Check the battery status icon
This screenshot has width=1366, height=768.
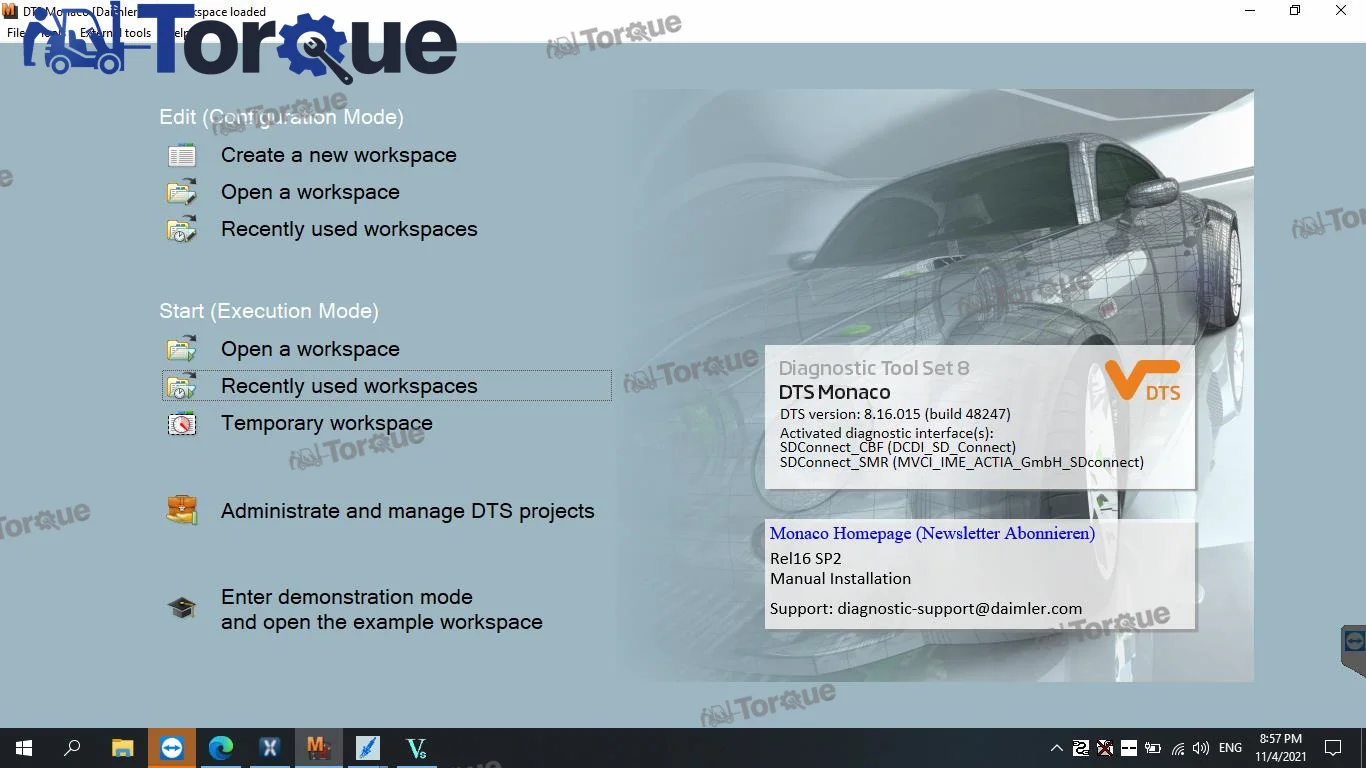click(x=1153, y=748)
